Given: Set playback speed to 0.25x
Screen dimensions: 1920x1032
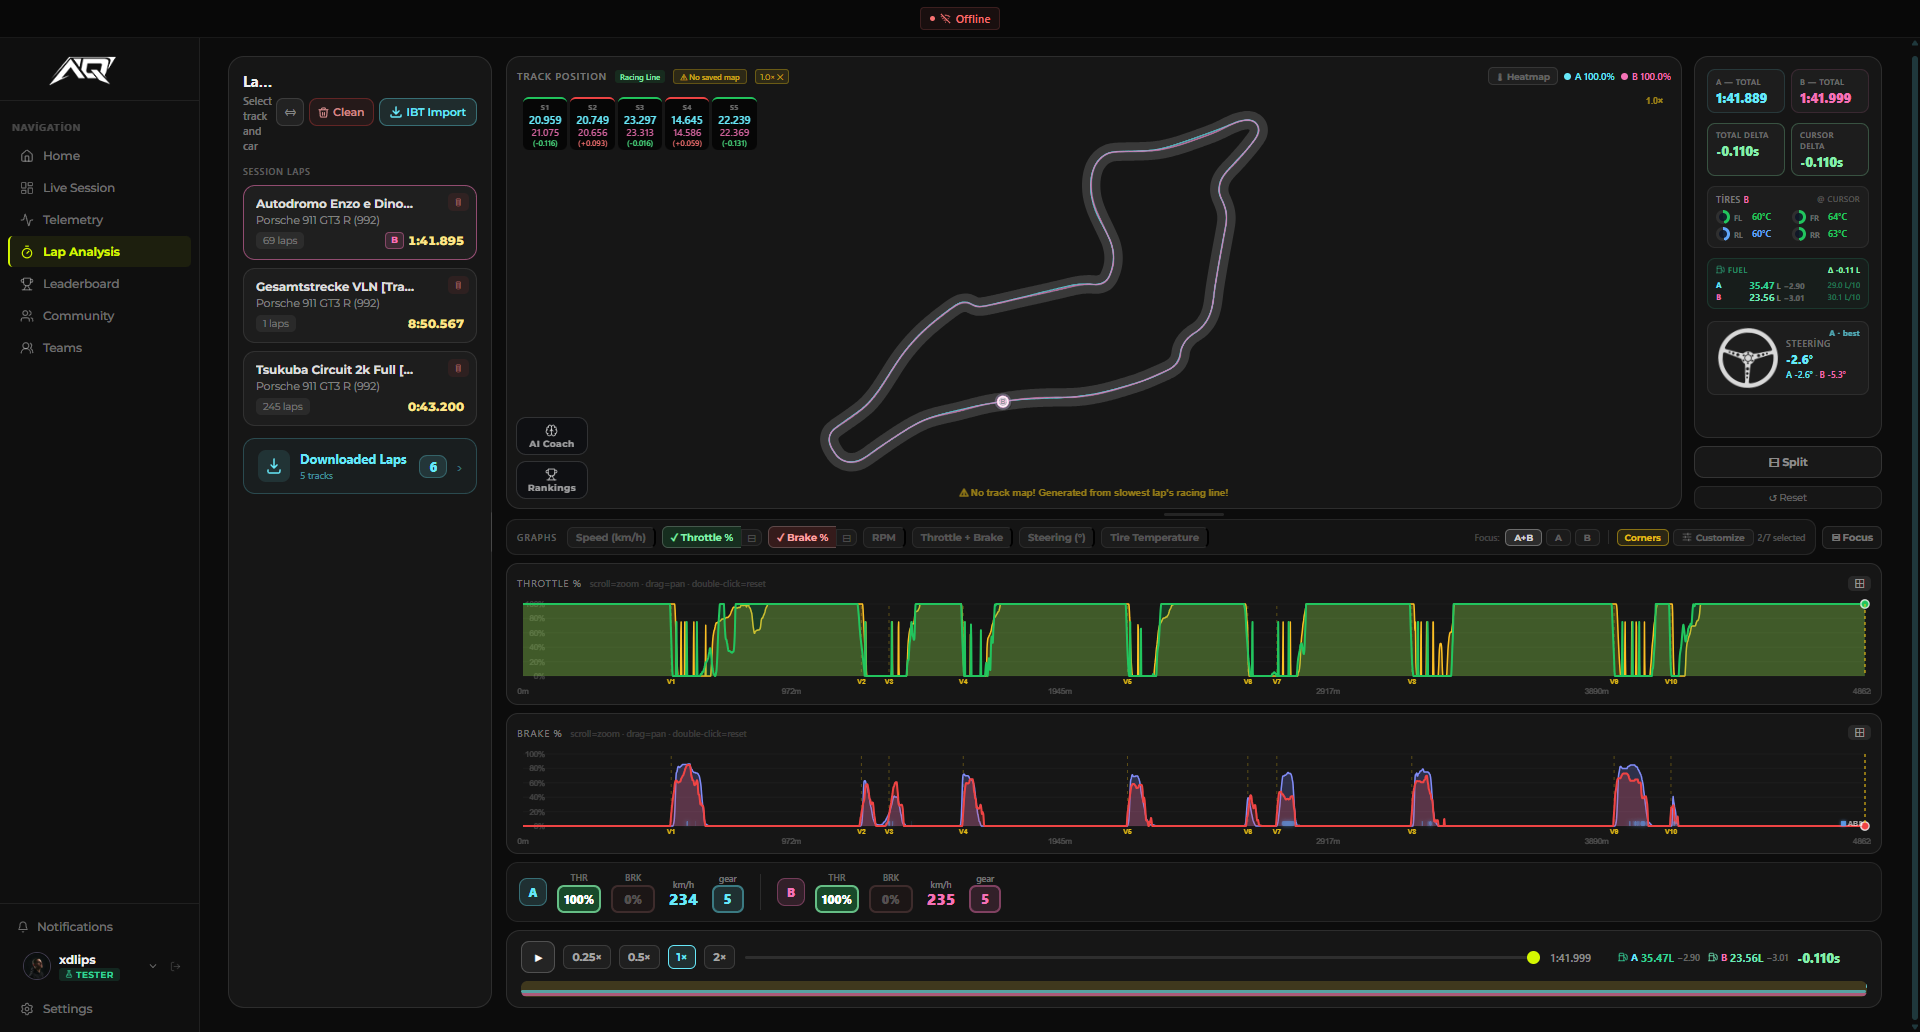Looking at the screenshot, I should coord(587,958).
